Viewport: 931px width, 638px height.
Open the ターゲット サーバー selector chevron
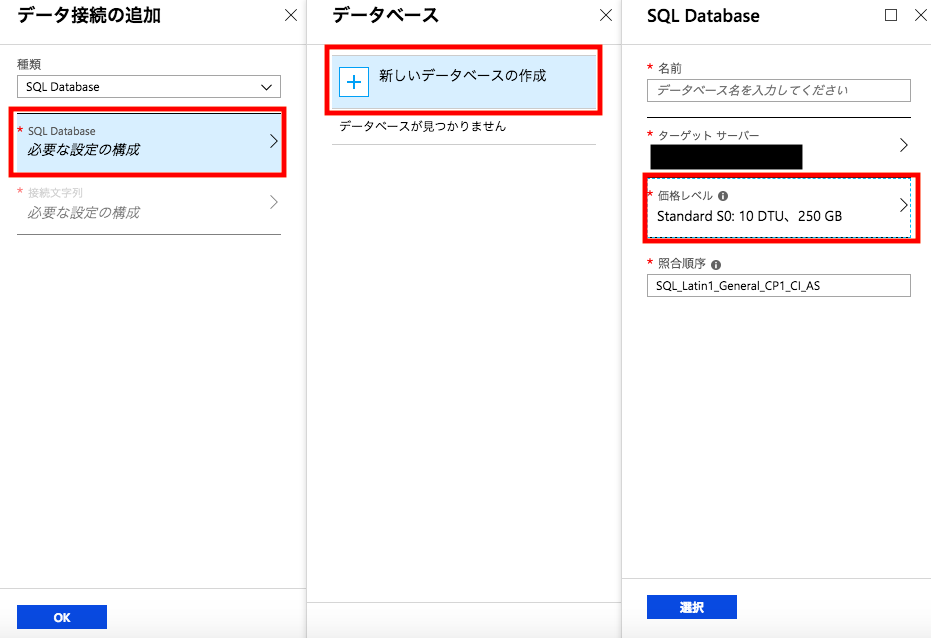click(904, 144)
